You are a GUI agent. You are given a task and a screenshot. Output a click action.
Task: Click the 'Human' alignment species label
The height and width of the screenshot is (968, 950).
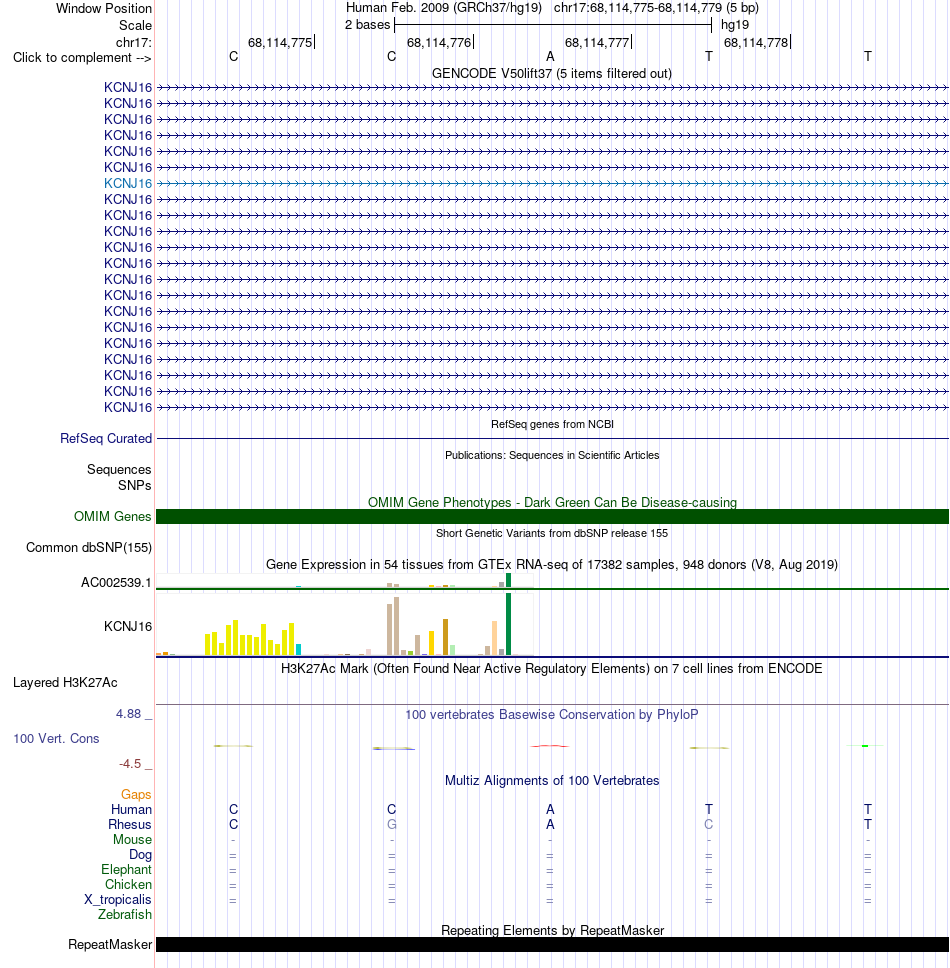(x=131, y=809)
